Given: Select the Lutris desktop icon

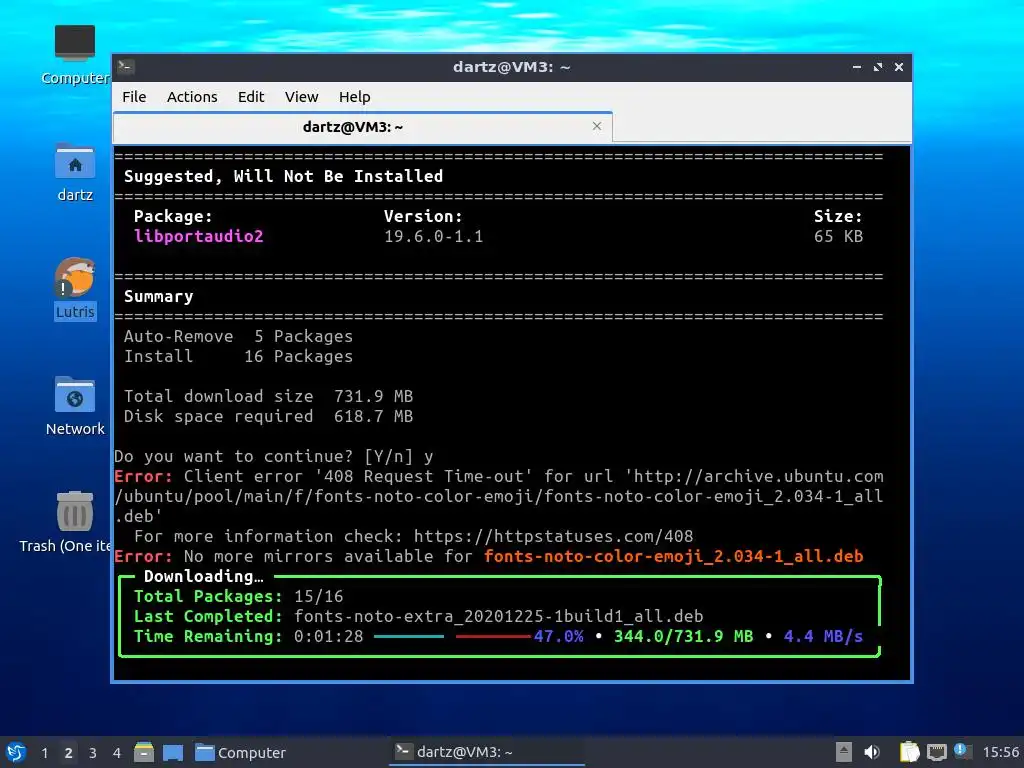Looking at the screenshot, I should pyautogui.click(x=74, y=289).
